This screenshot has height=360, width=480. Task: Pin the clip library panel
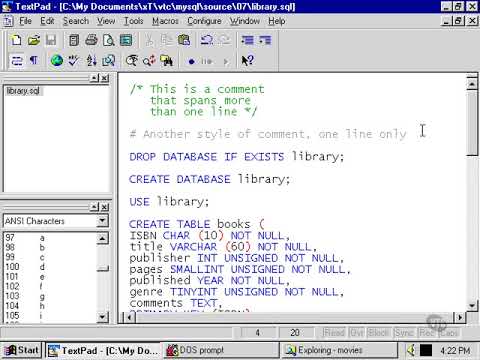click(x=95, y=207)
